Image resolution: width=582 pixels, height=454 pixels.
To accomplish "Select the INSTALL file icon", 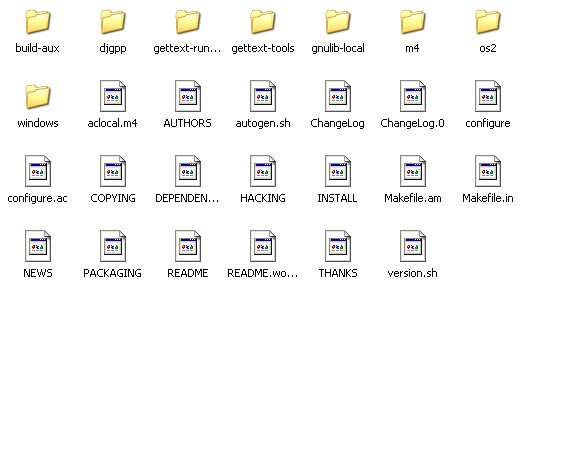I will [338, 171].
